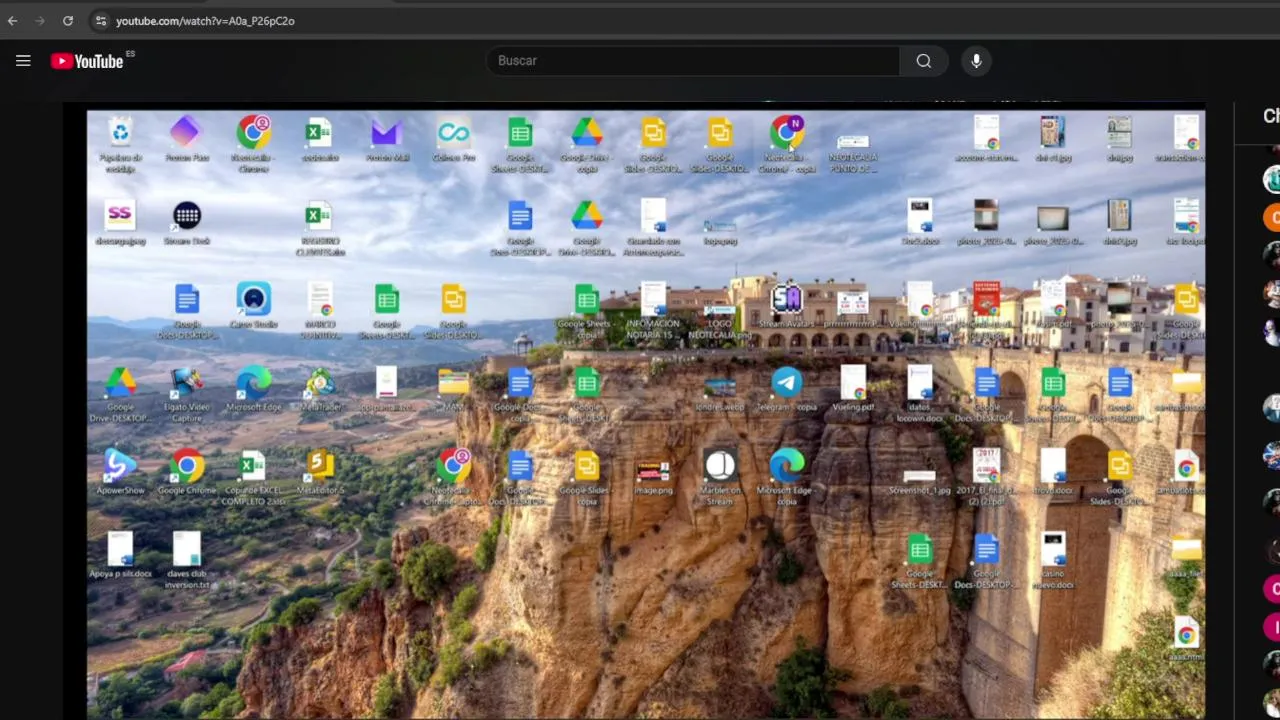This screenshot has height=720, width=1280.
Task: Launch MetaEditor 5 shortcut
Action: click(320, 472)
